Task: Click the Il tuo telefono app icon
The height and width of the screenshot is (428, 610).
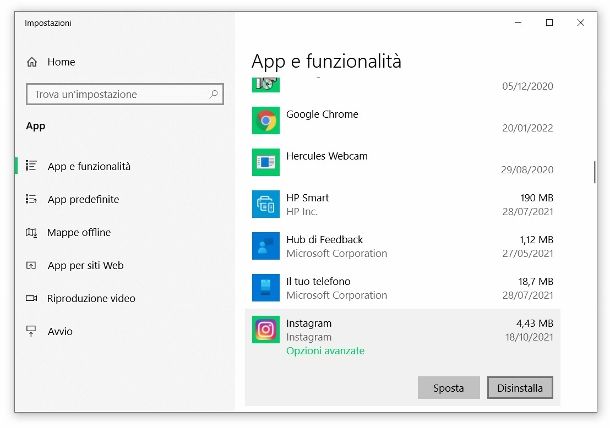Action: 266,288
